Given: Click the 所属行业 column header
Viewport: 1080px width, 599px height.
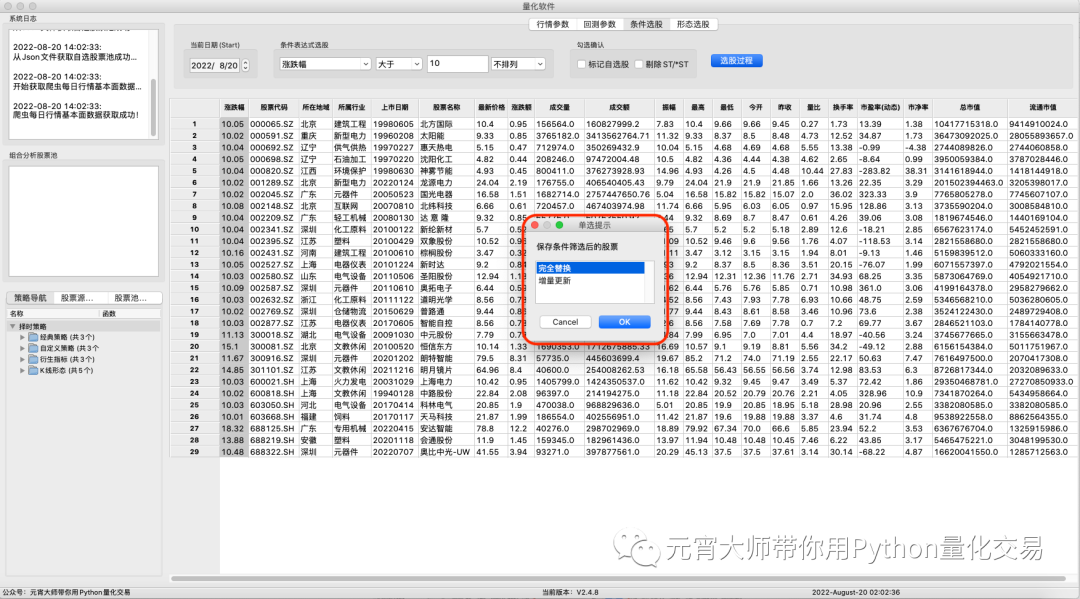Looking at the screenshot, I should pos(351,107).
